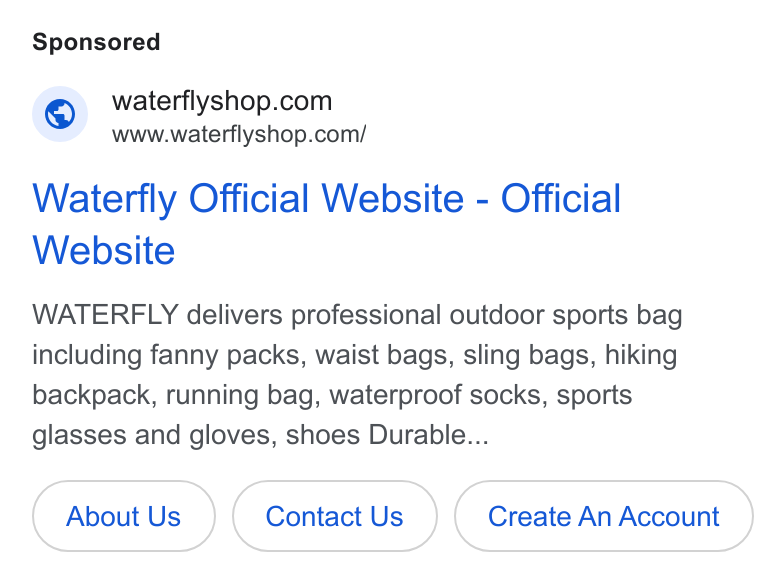Click the second-line Website word in the headline
Image resolution: width=760 pixels, height=584 pixels.
[x=103, y=250]
